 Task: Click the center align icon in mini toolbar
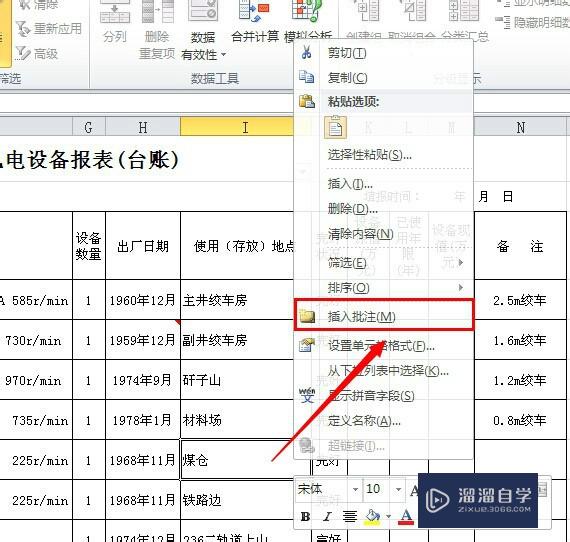click(350, 516)
